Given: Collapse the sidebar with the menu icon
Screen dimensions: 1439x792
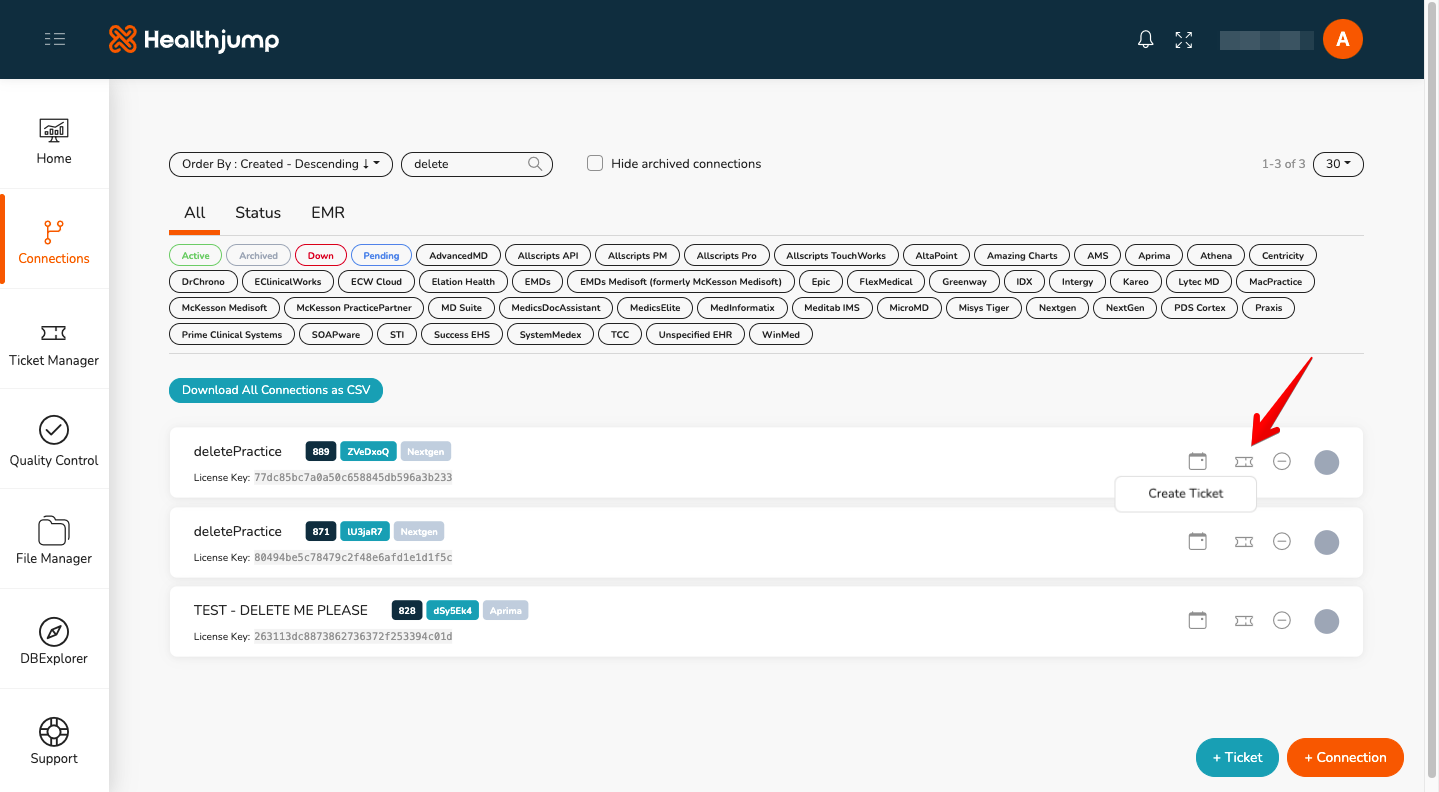Looking at the screenshot, I should (x=55, y=39).
